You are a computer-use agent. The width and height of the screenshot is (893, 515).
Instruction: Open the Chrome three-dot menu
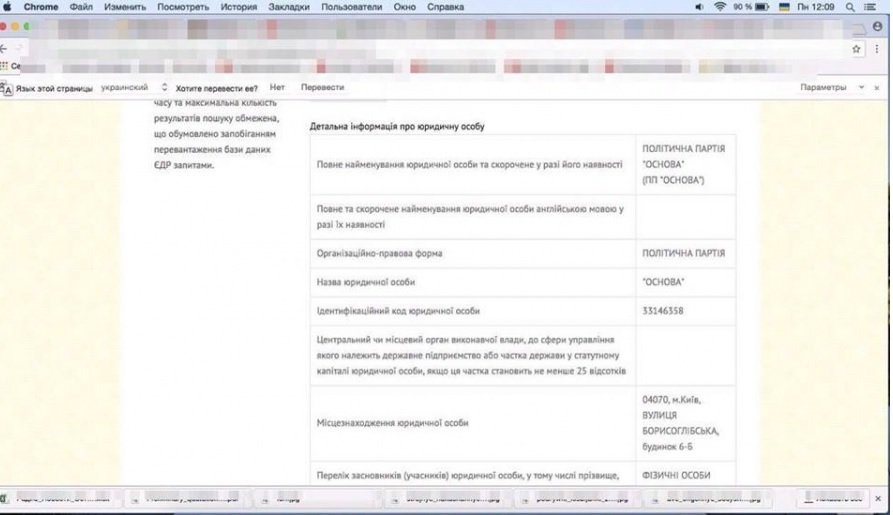click(878, 48)
